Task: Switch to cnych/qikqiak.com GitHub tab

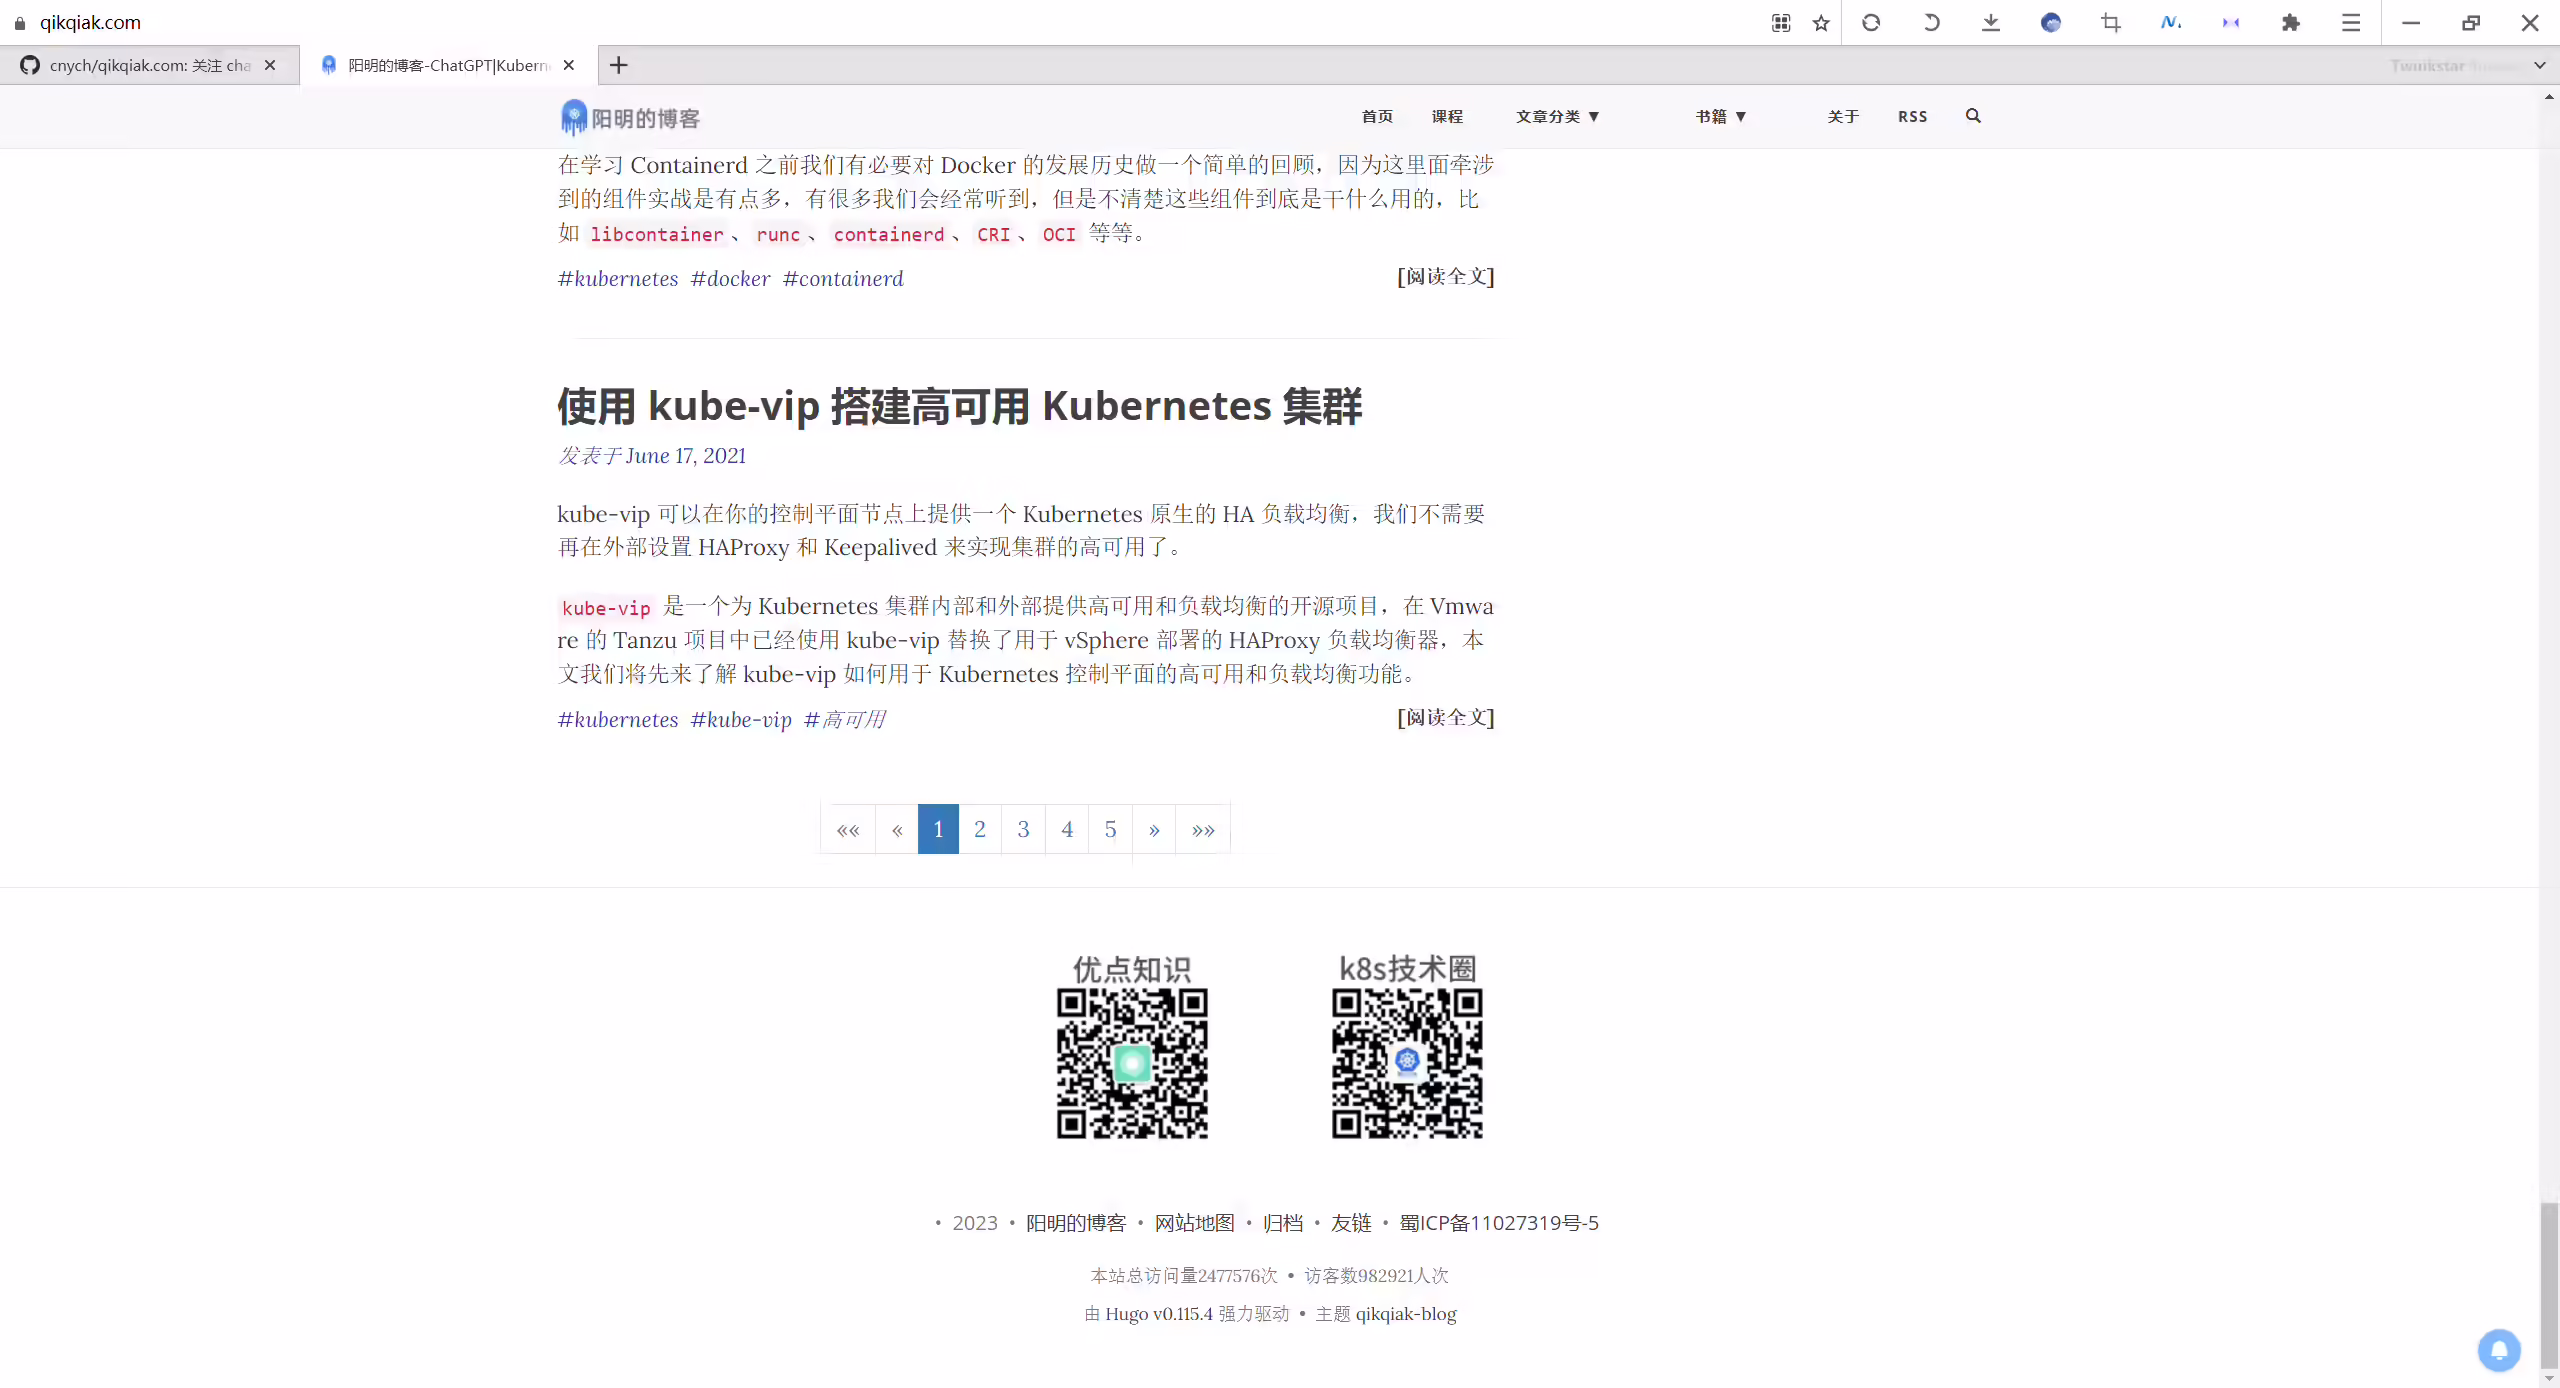Action: pos(150,65)
